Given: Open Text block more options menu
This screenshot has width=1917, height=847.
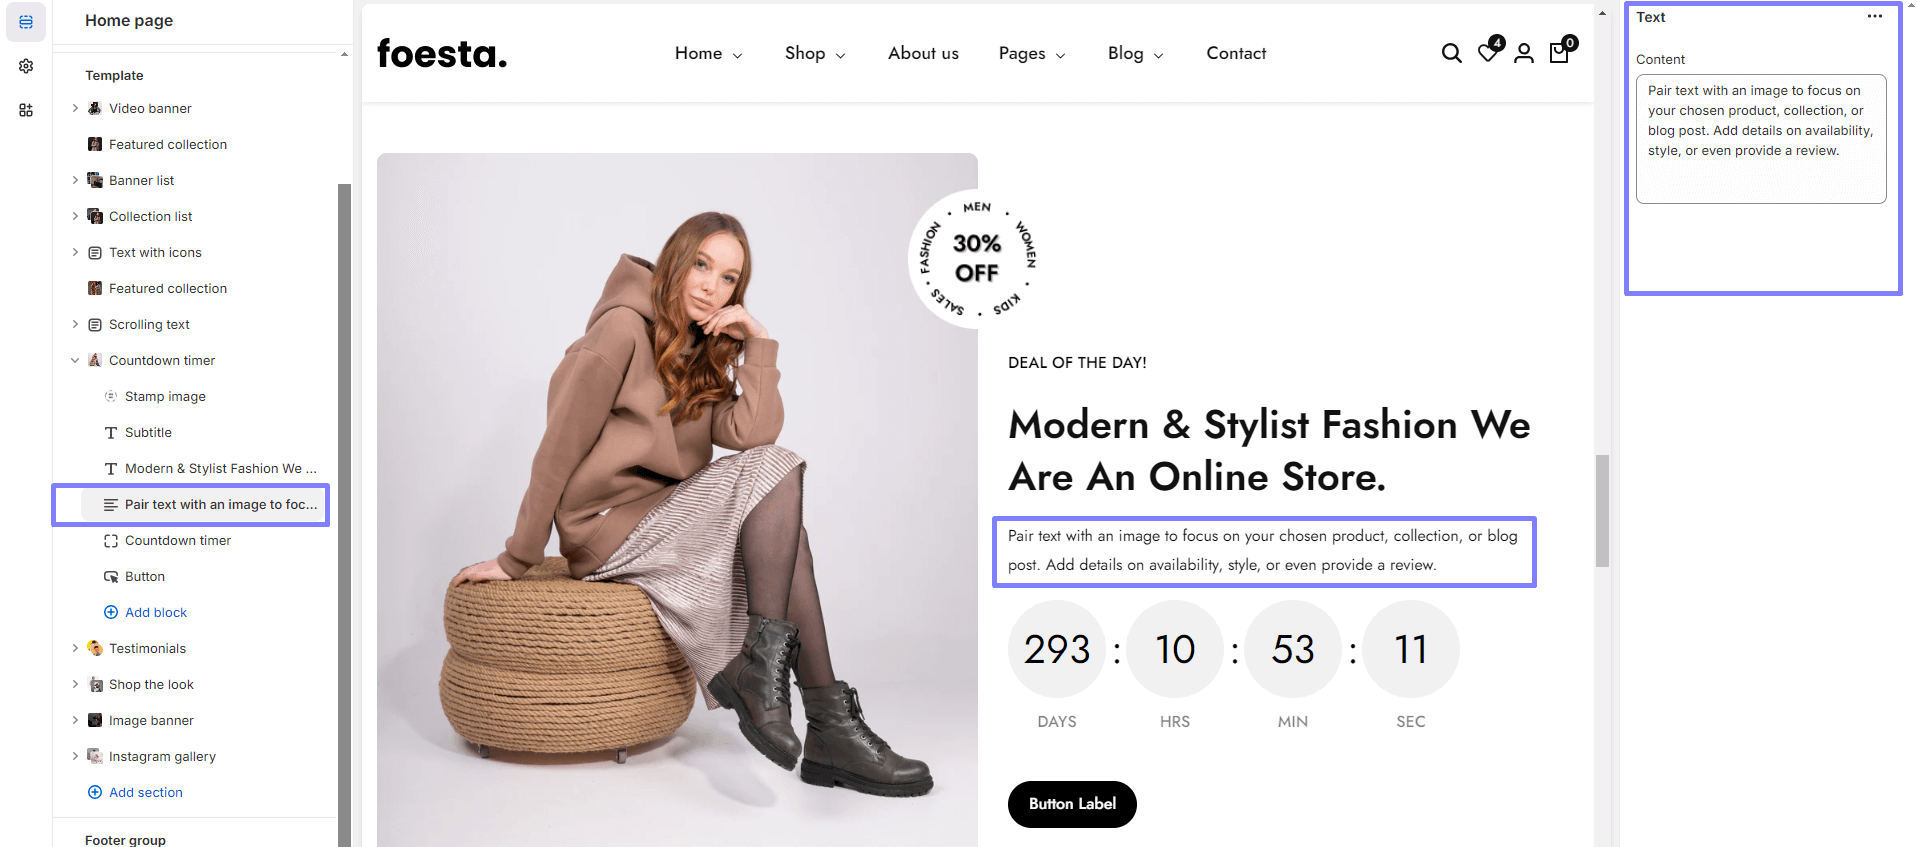Looking at the screenshot, I should 1874,17.
